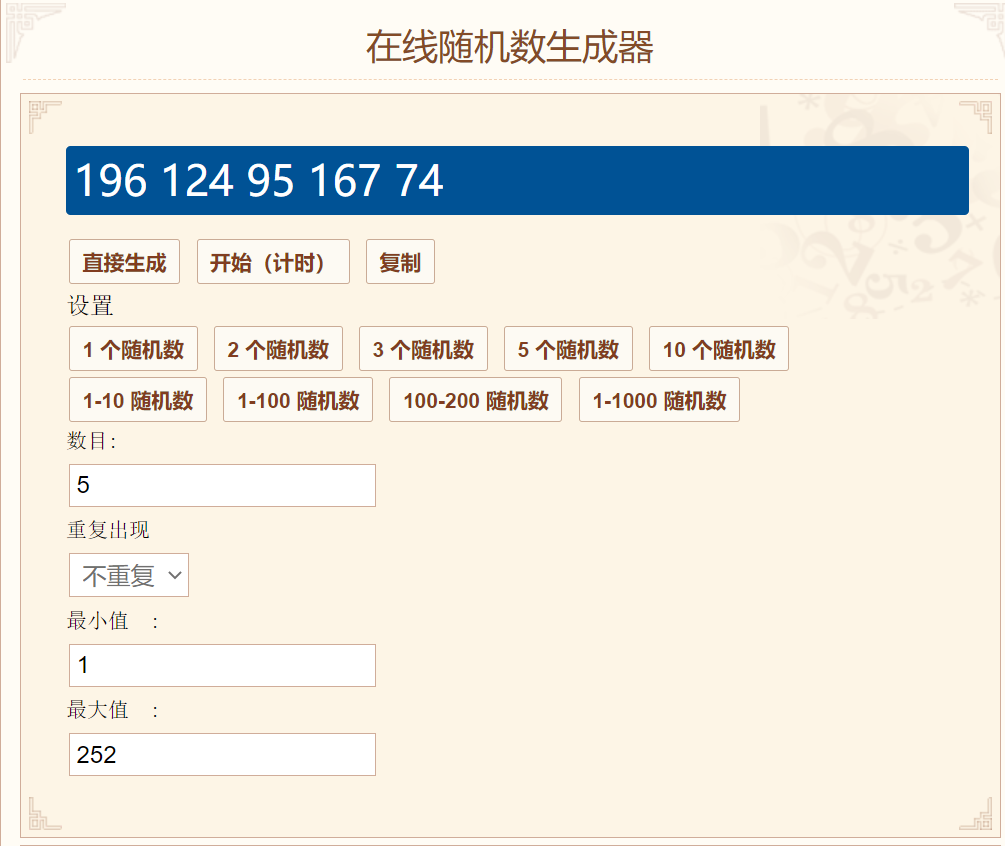The width and height of the screenshot is (1005, 846).
Task: Choose the 5 个随机数 preset
Action: point(569,349)
